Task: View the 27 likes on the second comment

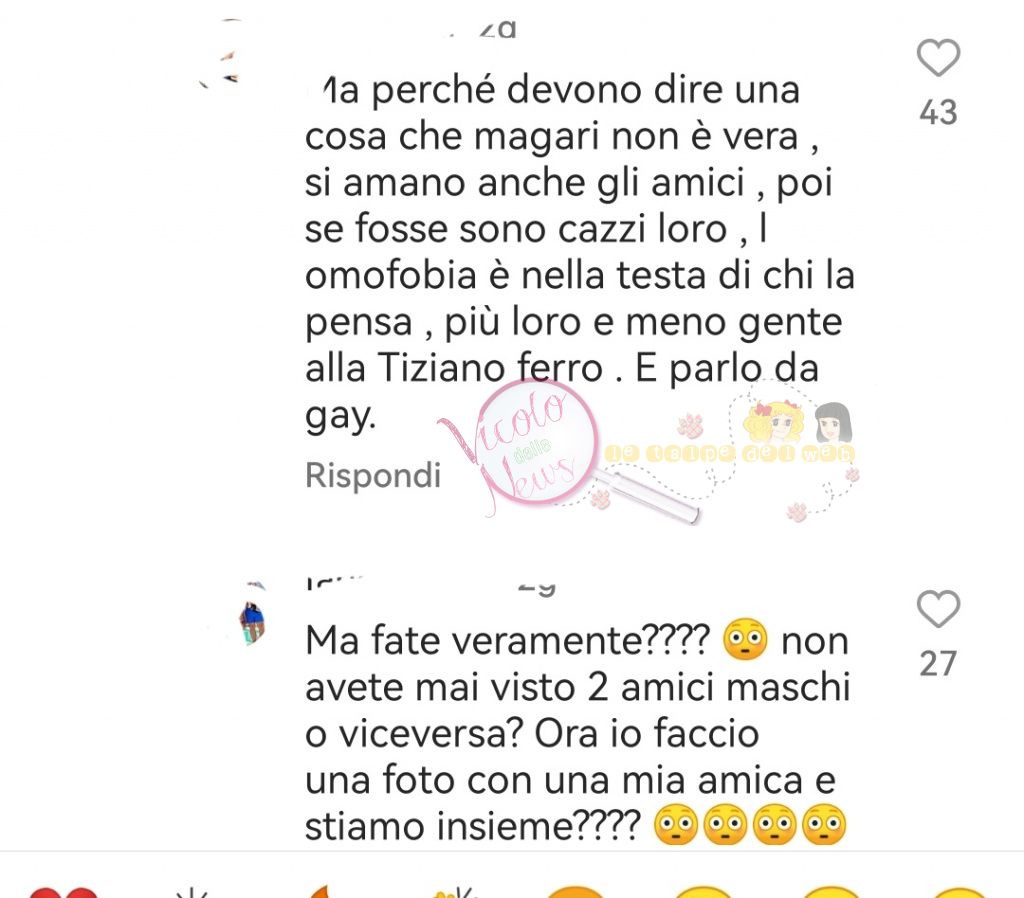Action: [938, 664]
